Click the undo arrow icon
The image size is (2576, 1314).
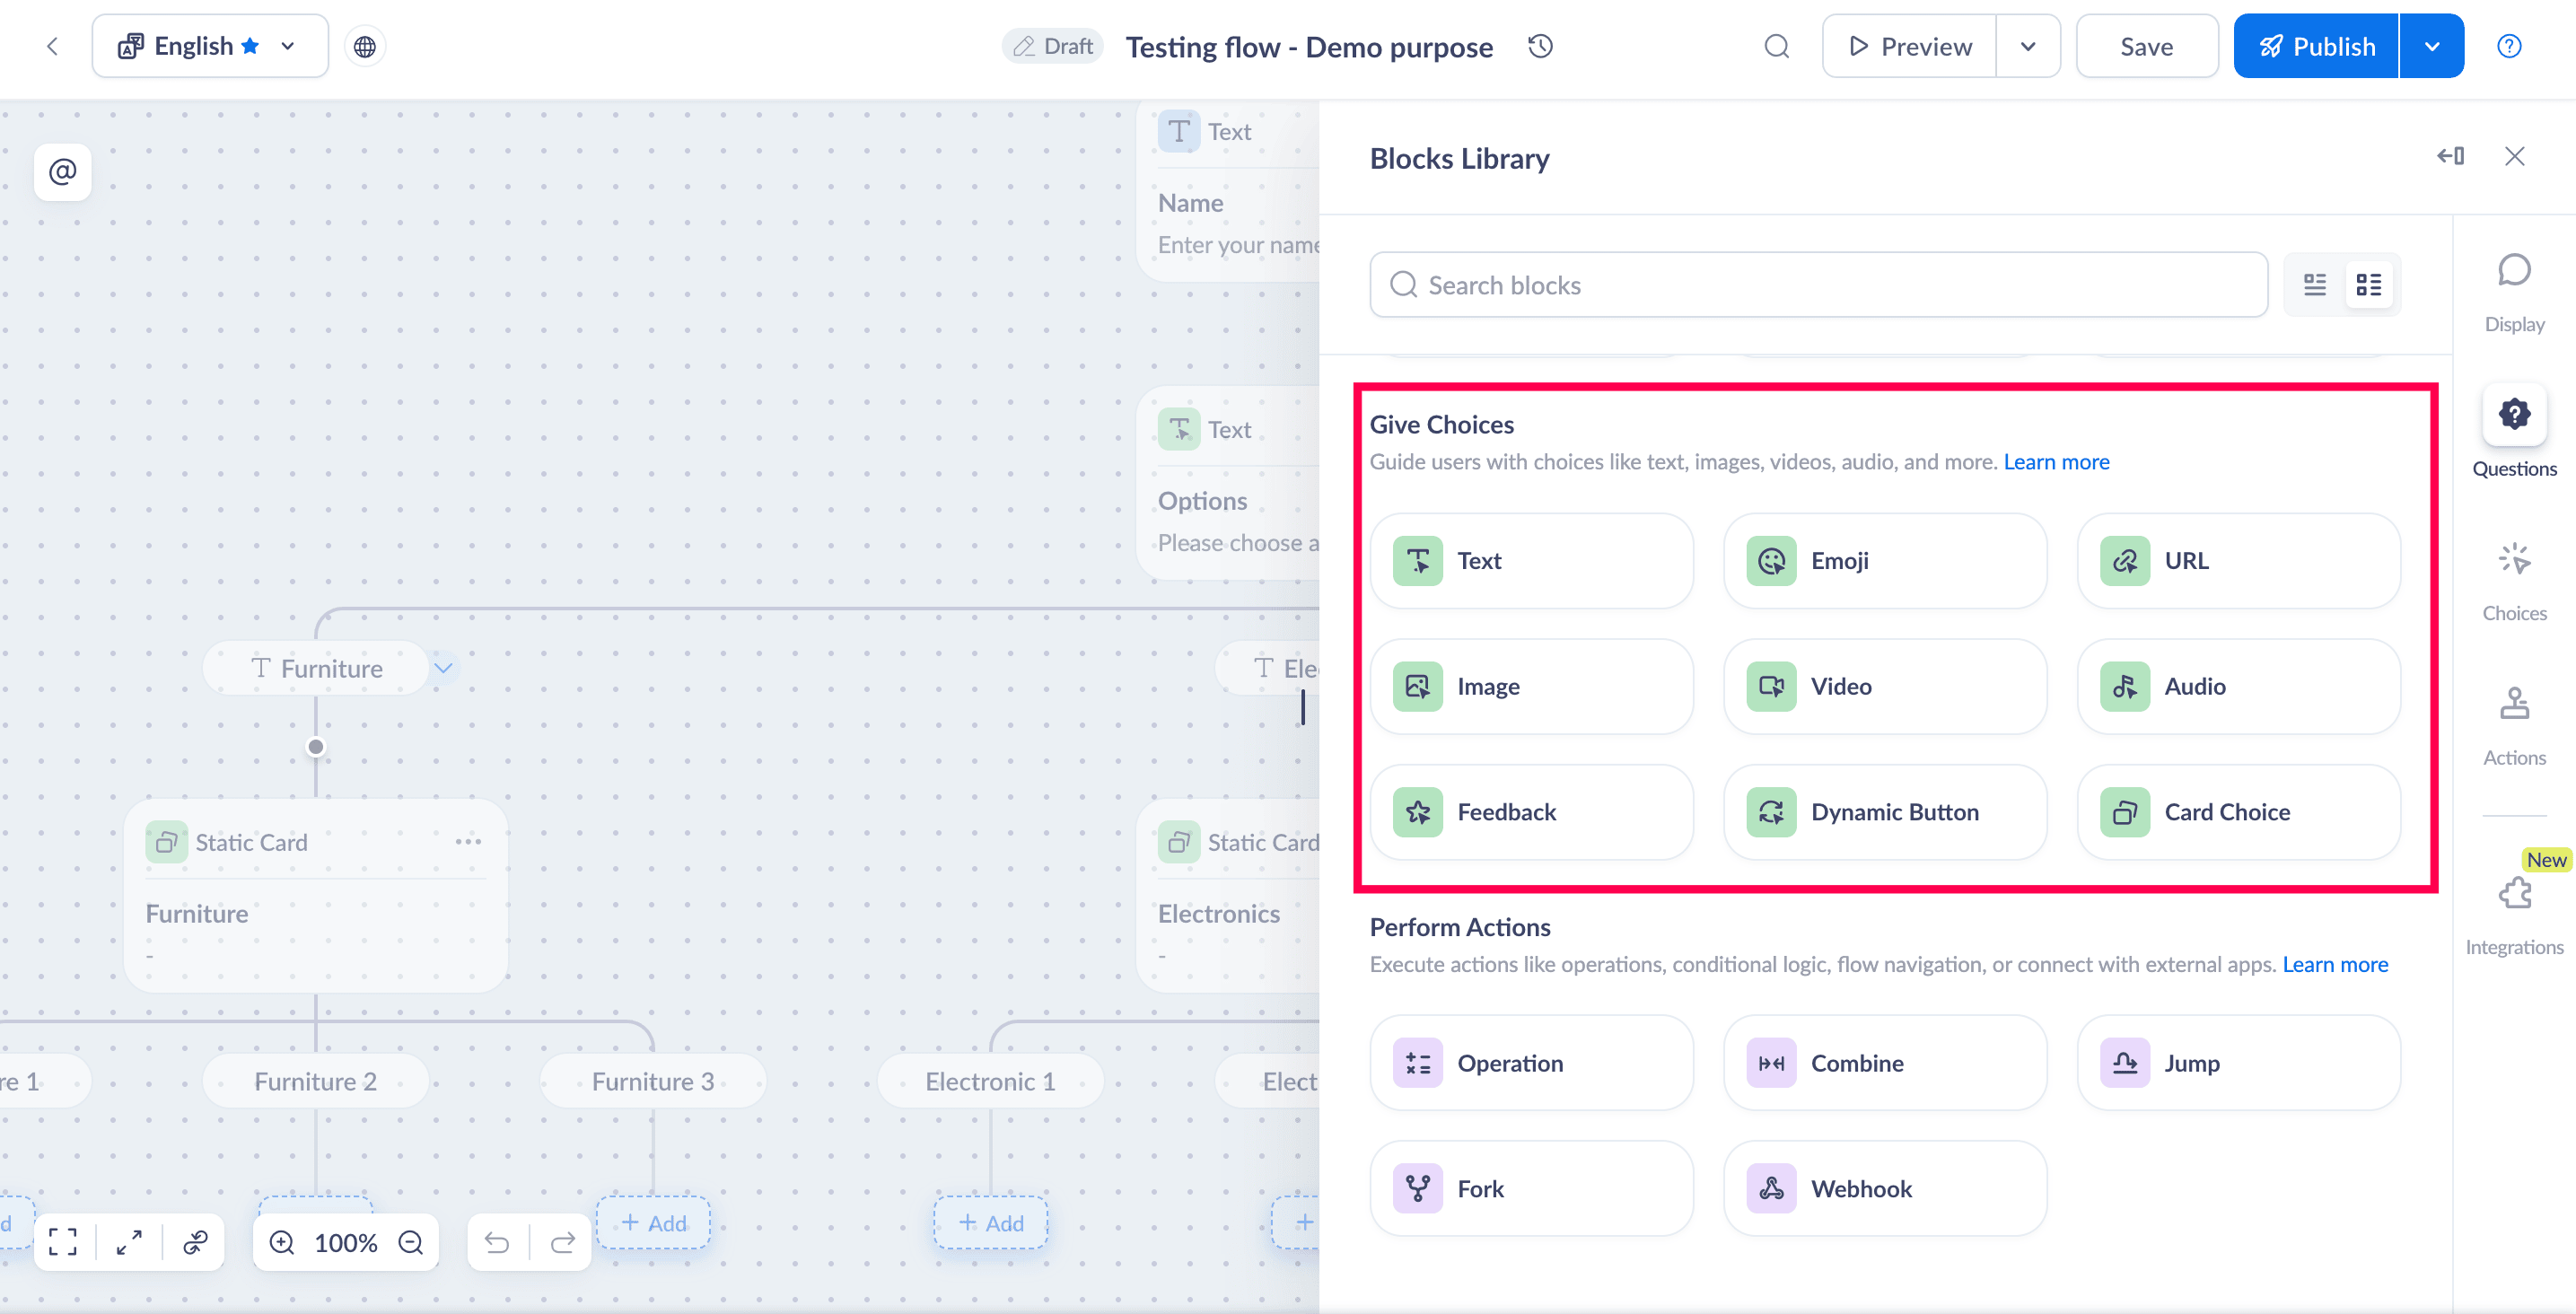497,1242
